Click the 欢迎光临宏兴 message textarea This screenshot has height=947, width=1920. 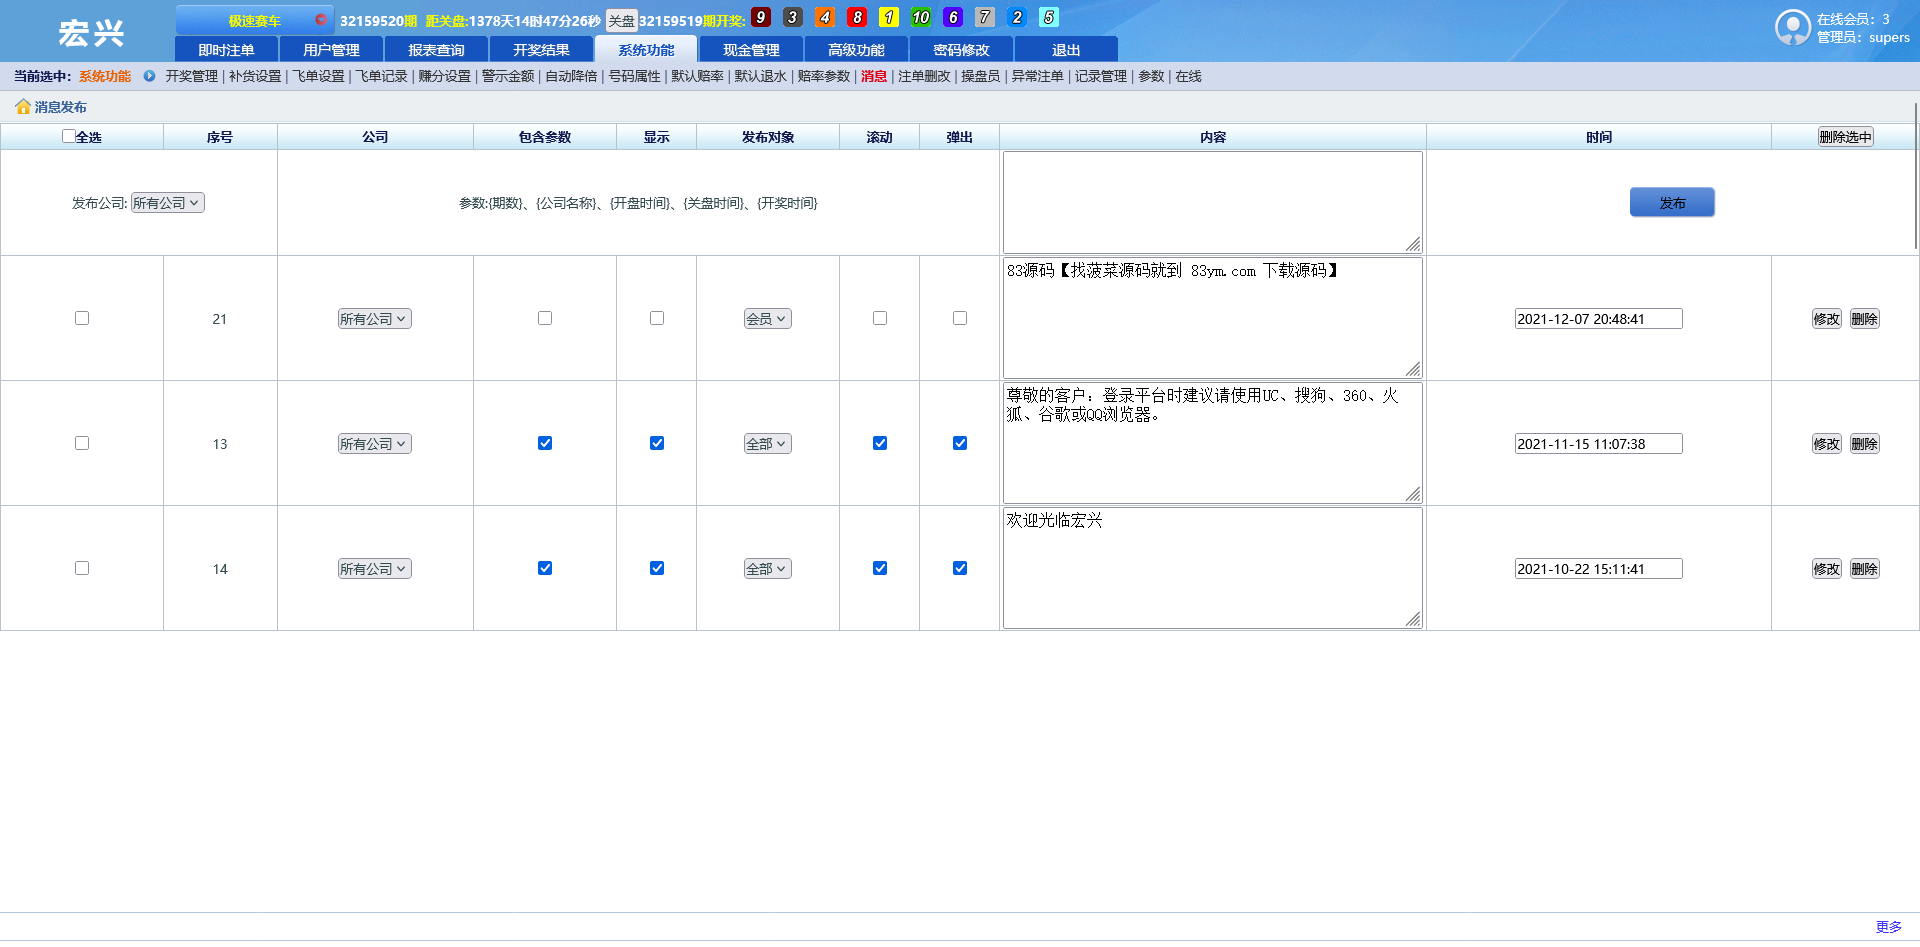[1212, 568]
